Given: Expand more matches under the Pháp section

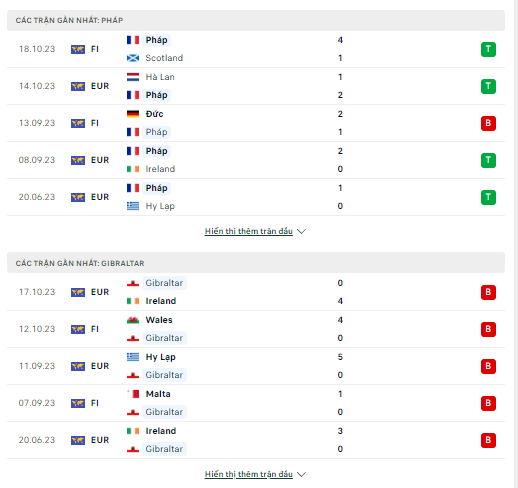Looking at the screenshot, I should pos(249,231).
